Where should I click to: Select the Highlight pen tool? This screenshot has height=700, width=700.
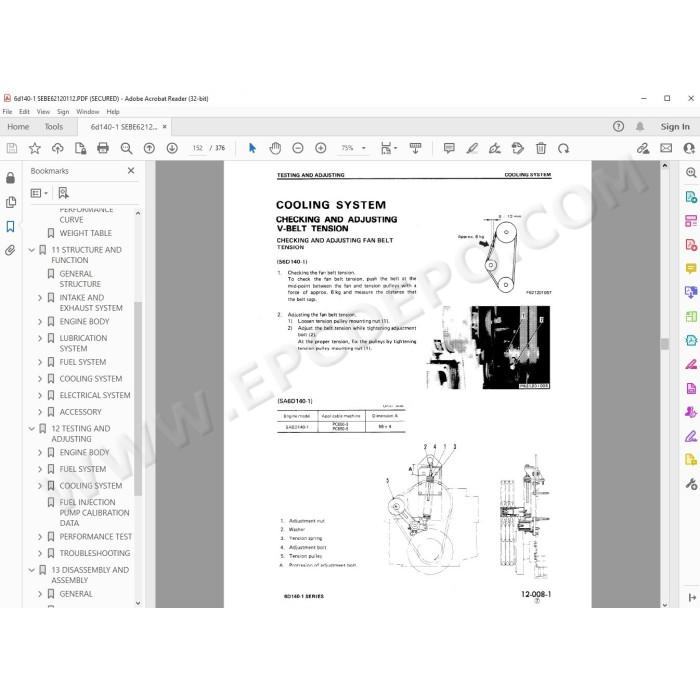click(472, 148)
